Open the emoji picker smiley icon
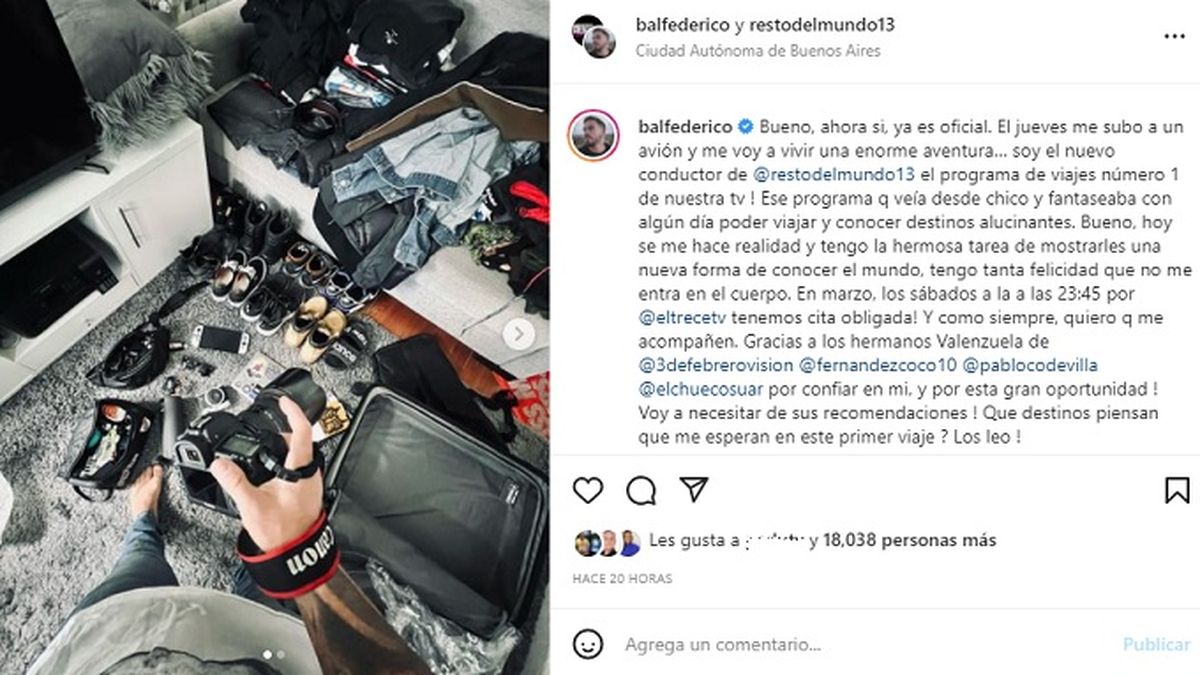 click(x=588, y=644)
